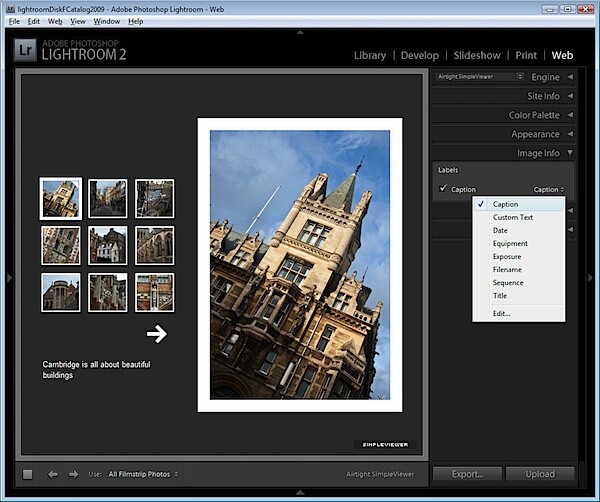Expand the Site Info panel

tap(570, 96)
